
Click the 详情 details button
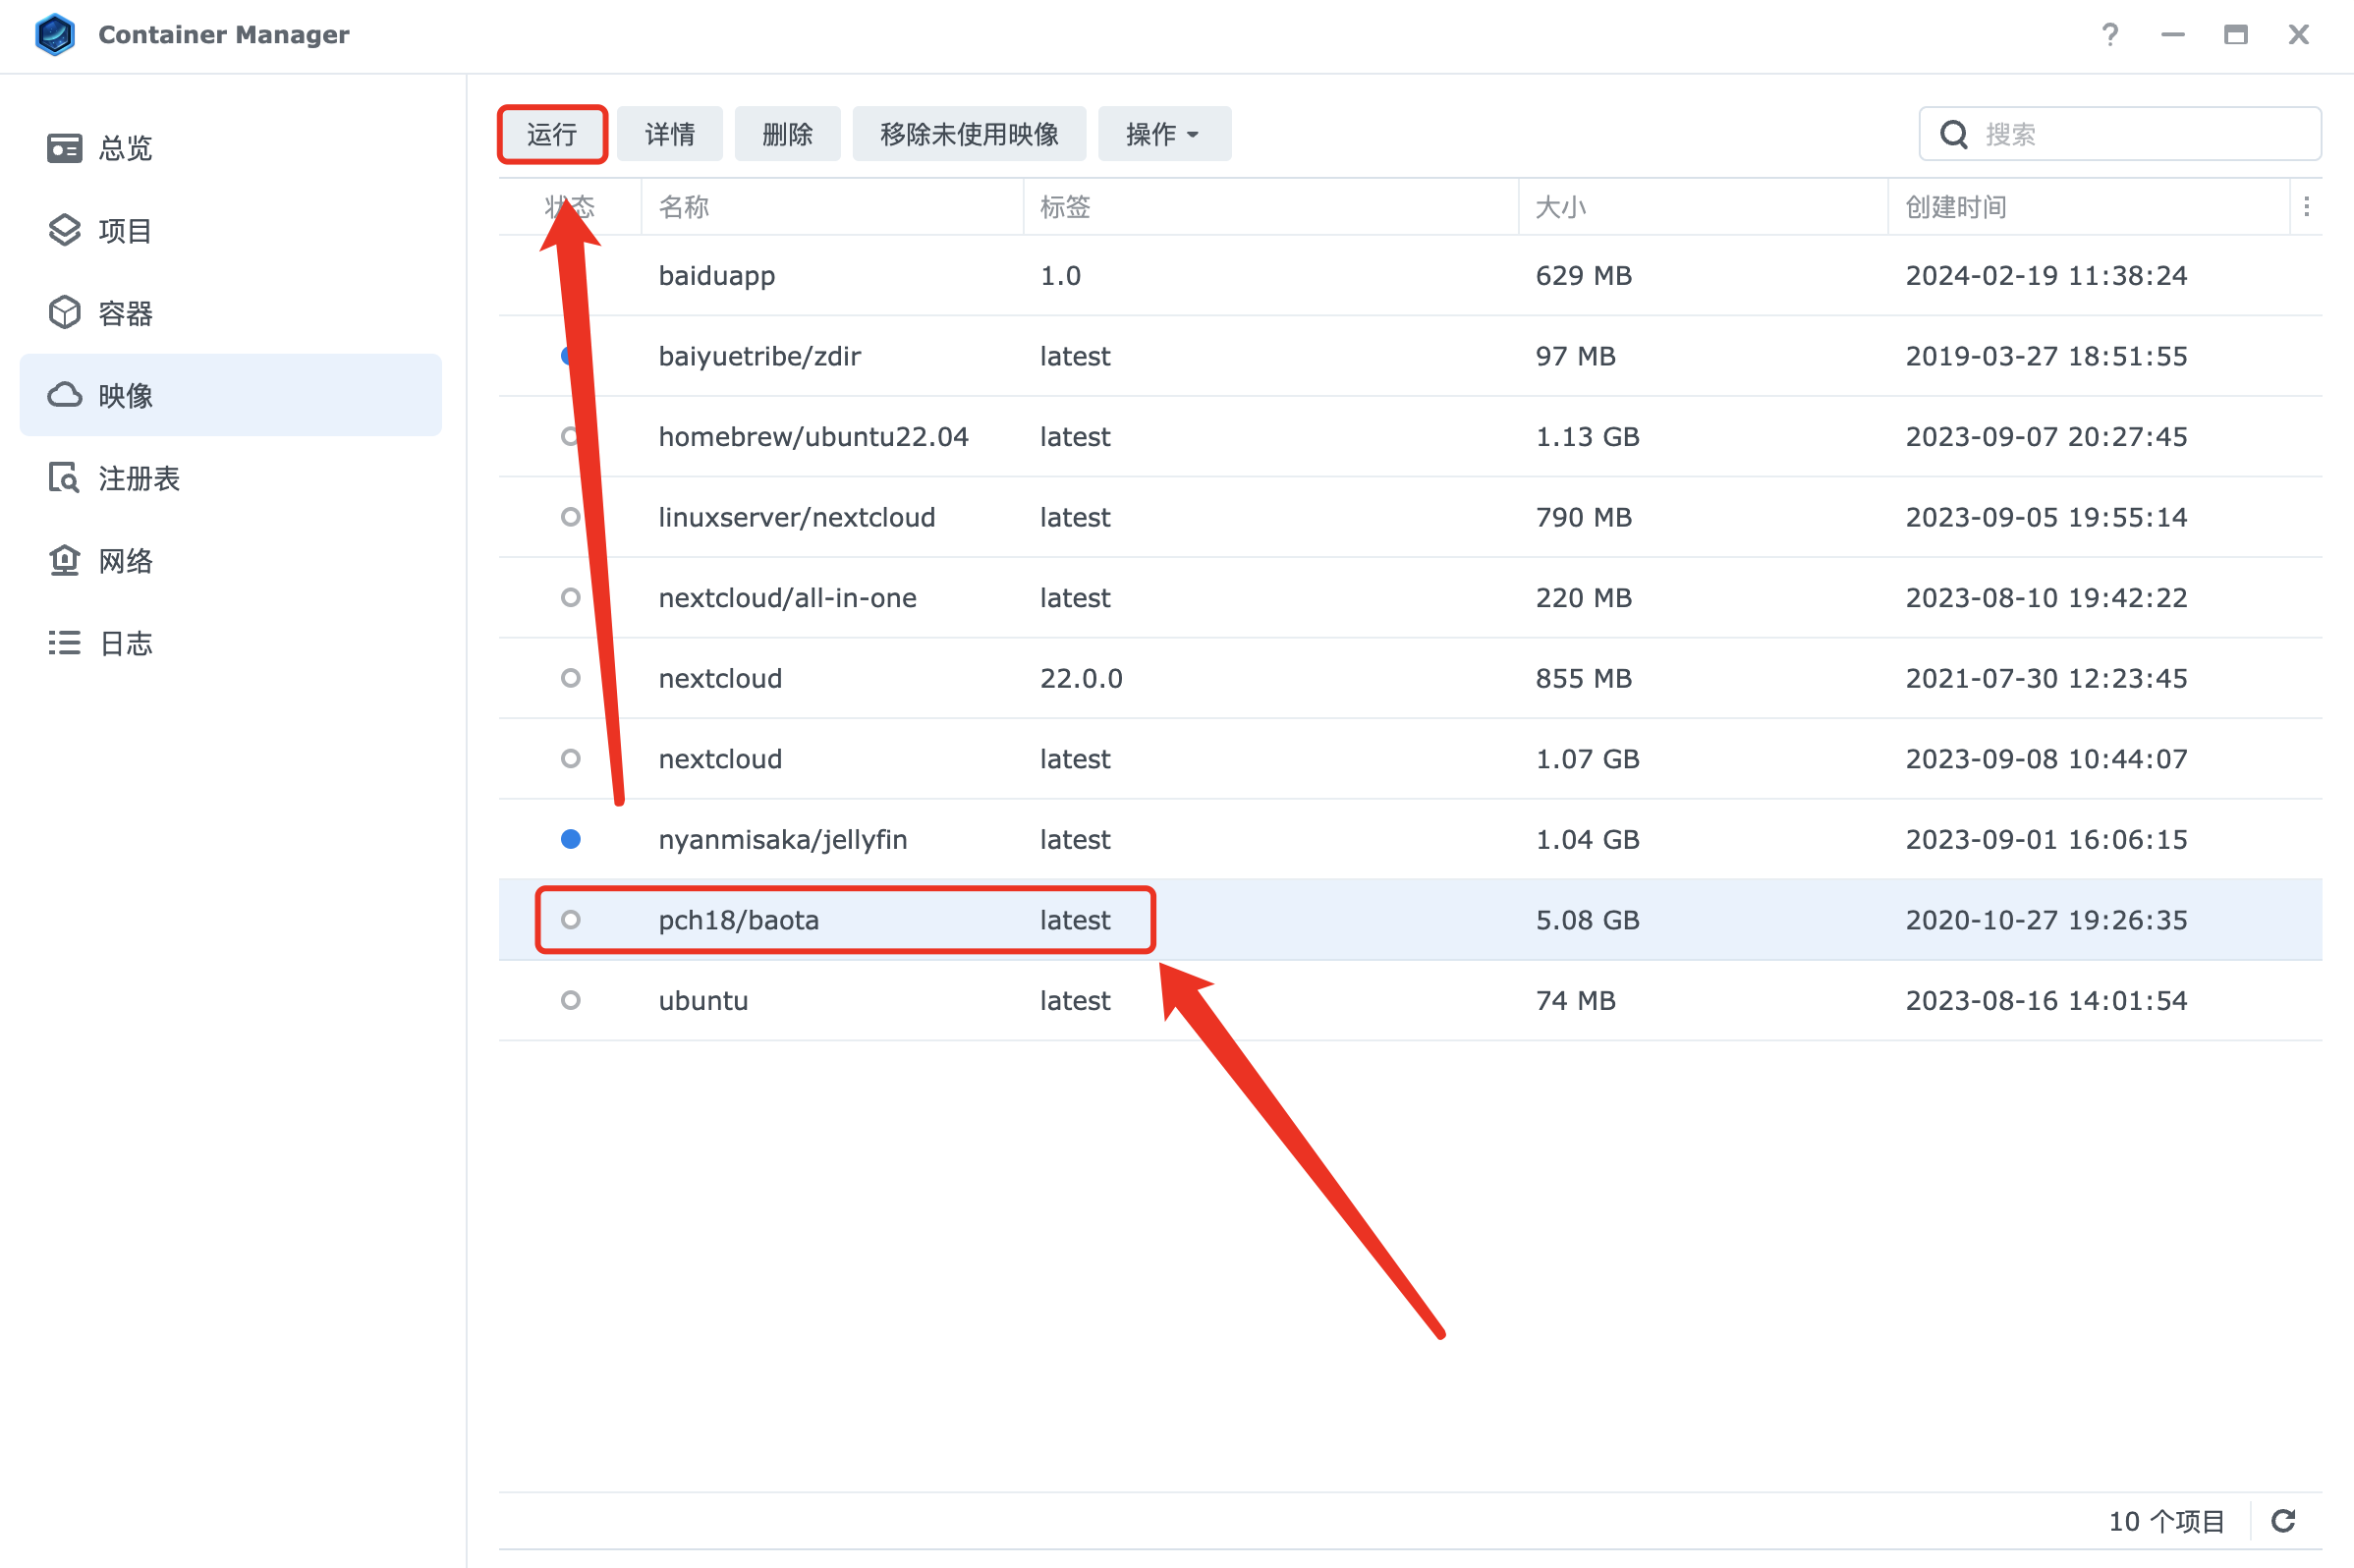coord(670,134)
